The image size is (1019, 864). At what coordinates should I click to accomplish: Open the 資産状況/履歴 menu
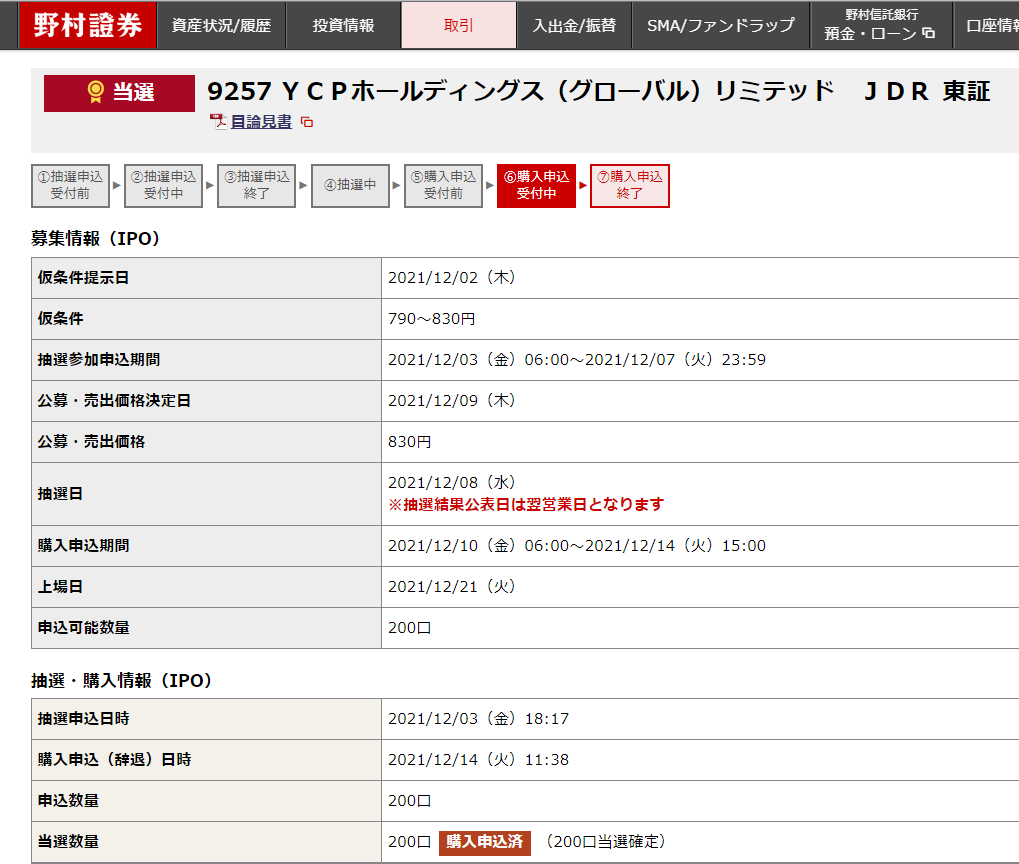(221, 25)
